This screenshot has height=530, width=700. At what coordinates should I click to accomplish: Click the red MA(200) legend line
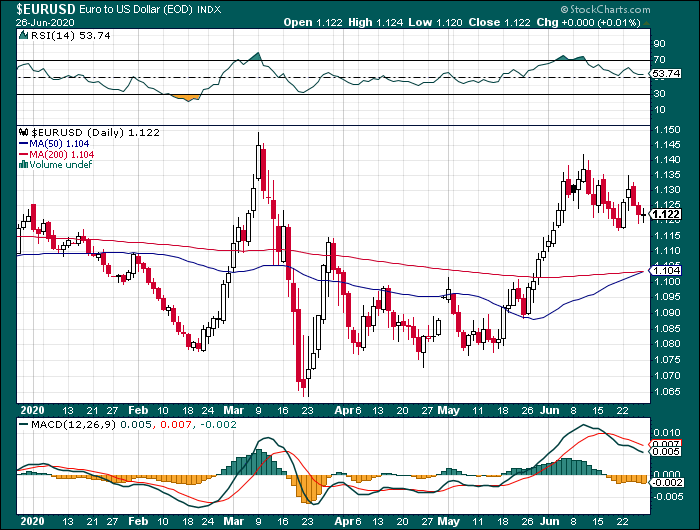click(x=24, y=154)
